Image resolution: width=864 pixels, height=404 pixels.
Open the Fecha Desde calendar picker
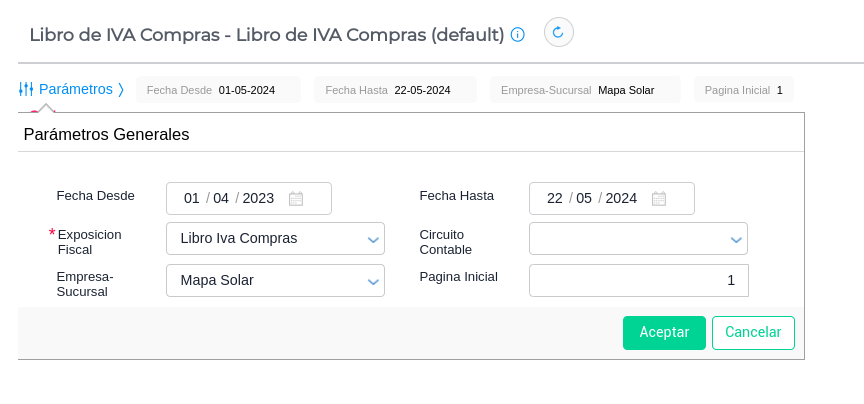pyautogui.click(x=296, y=198)
